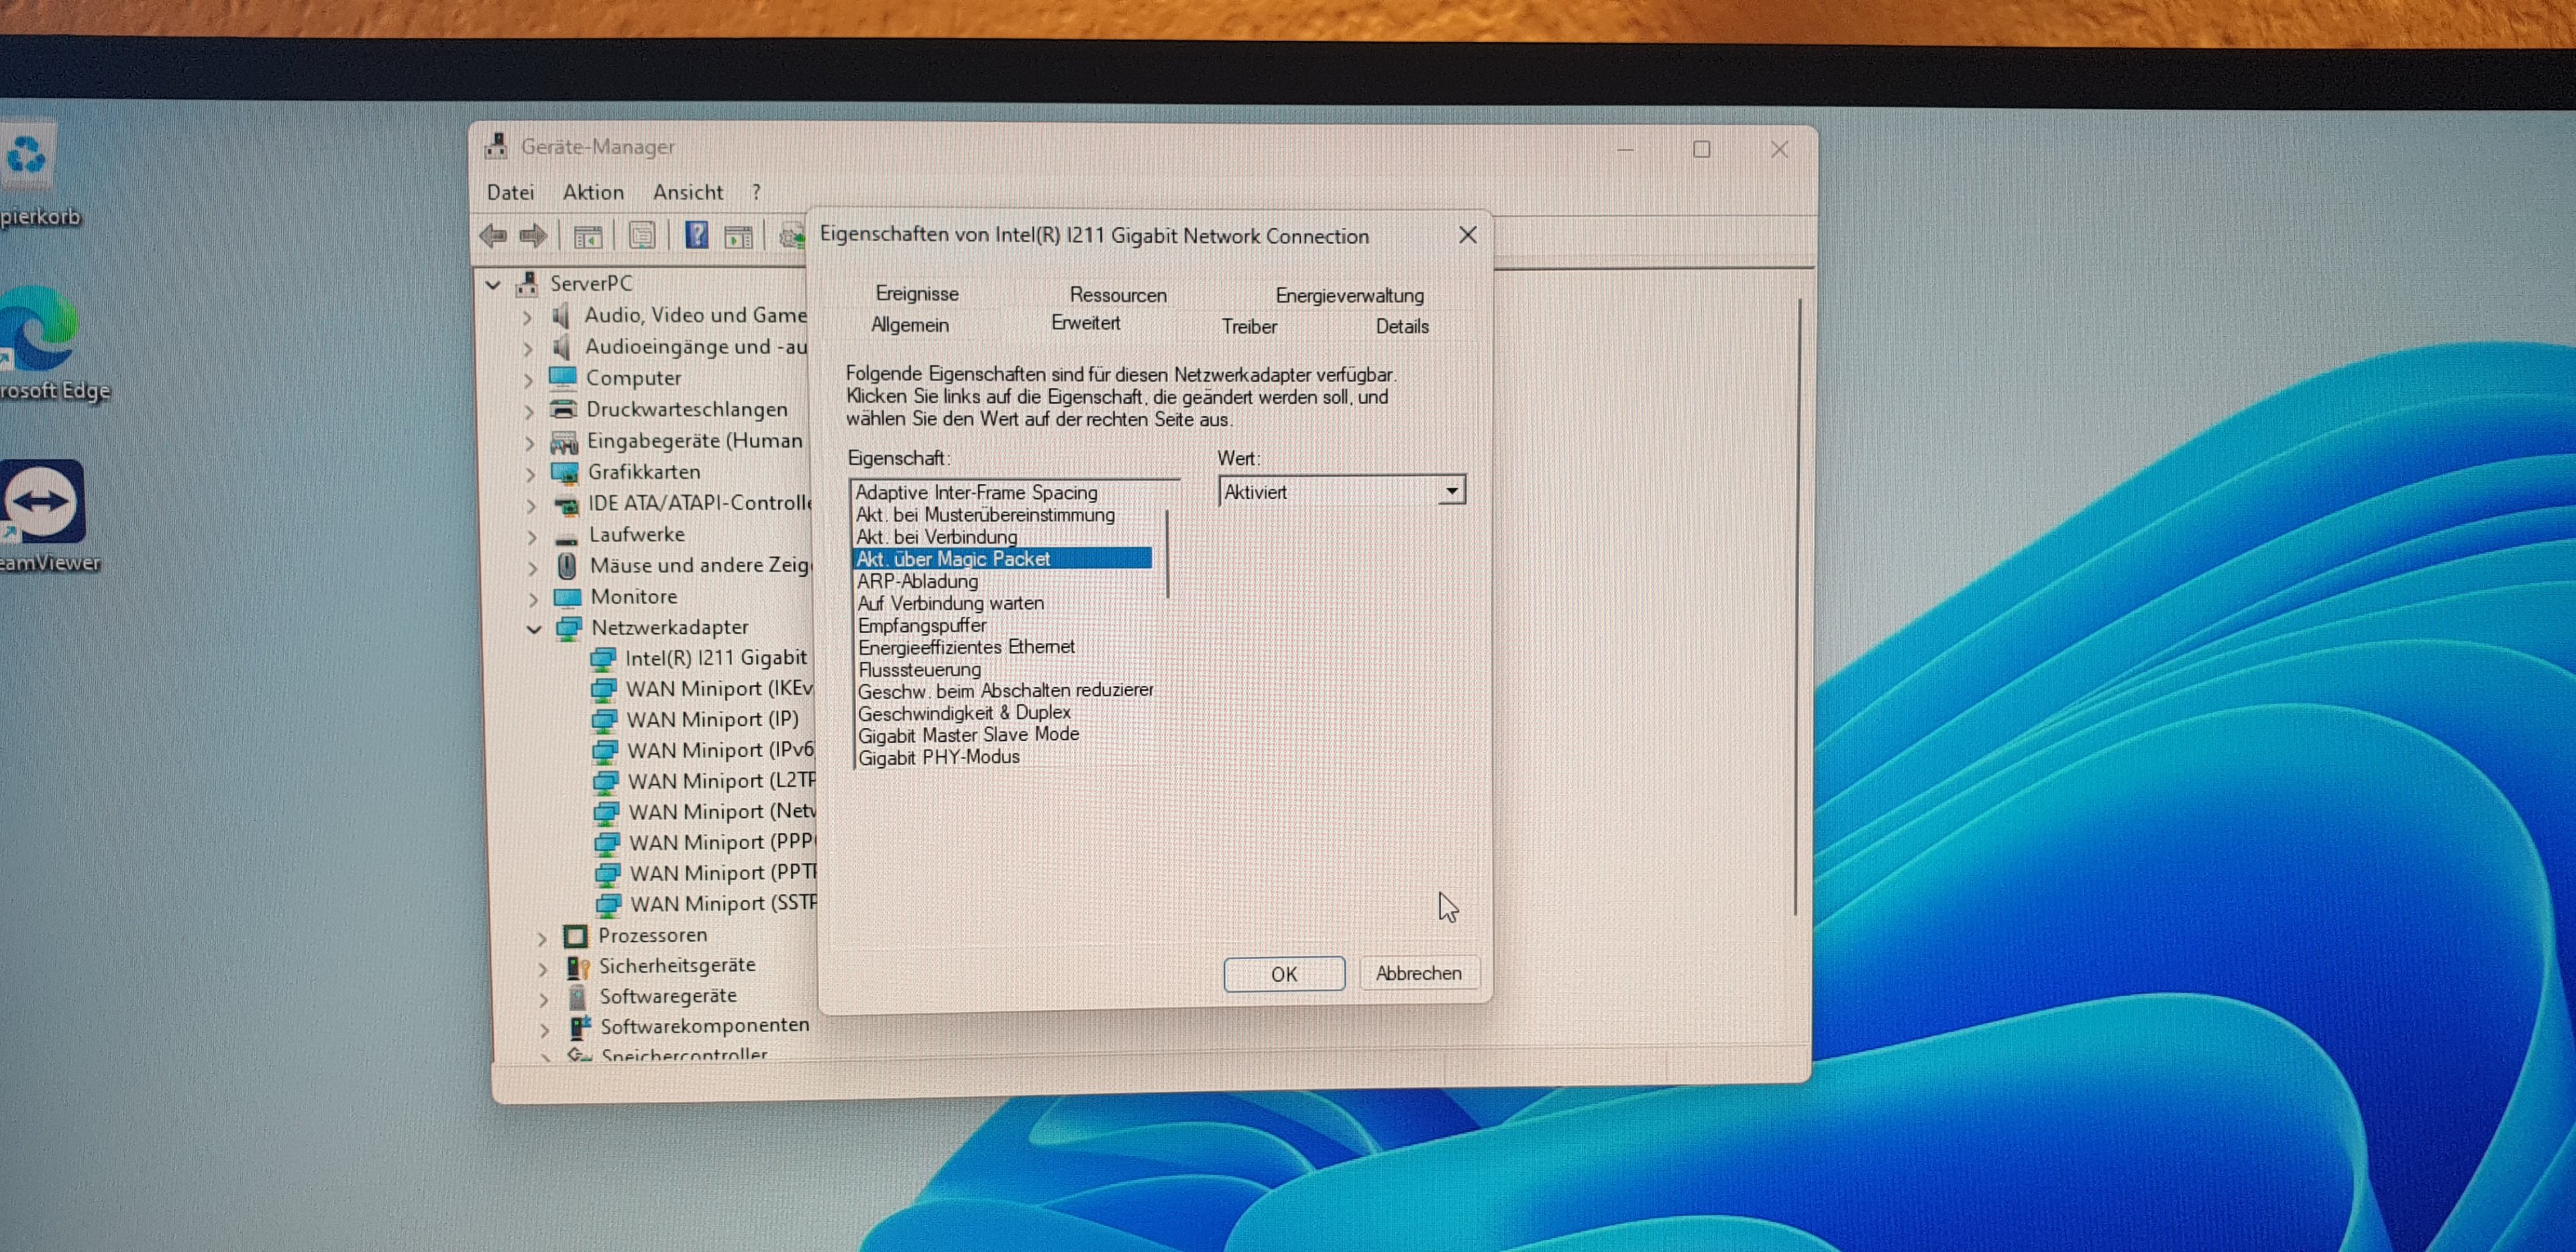Viewport: 2576px width, 1252px height.
Task: Expand the Grafikkarten category
Action: [x=530, y=474]
